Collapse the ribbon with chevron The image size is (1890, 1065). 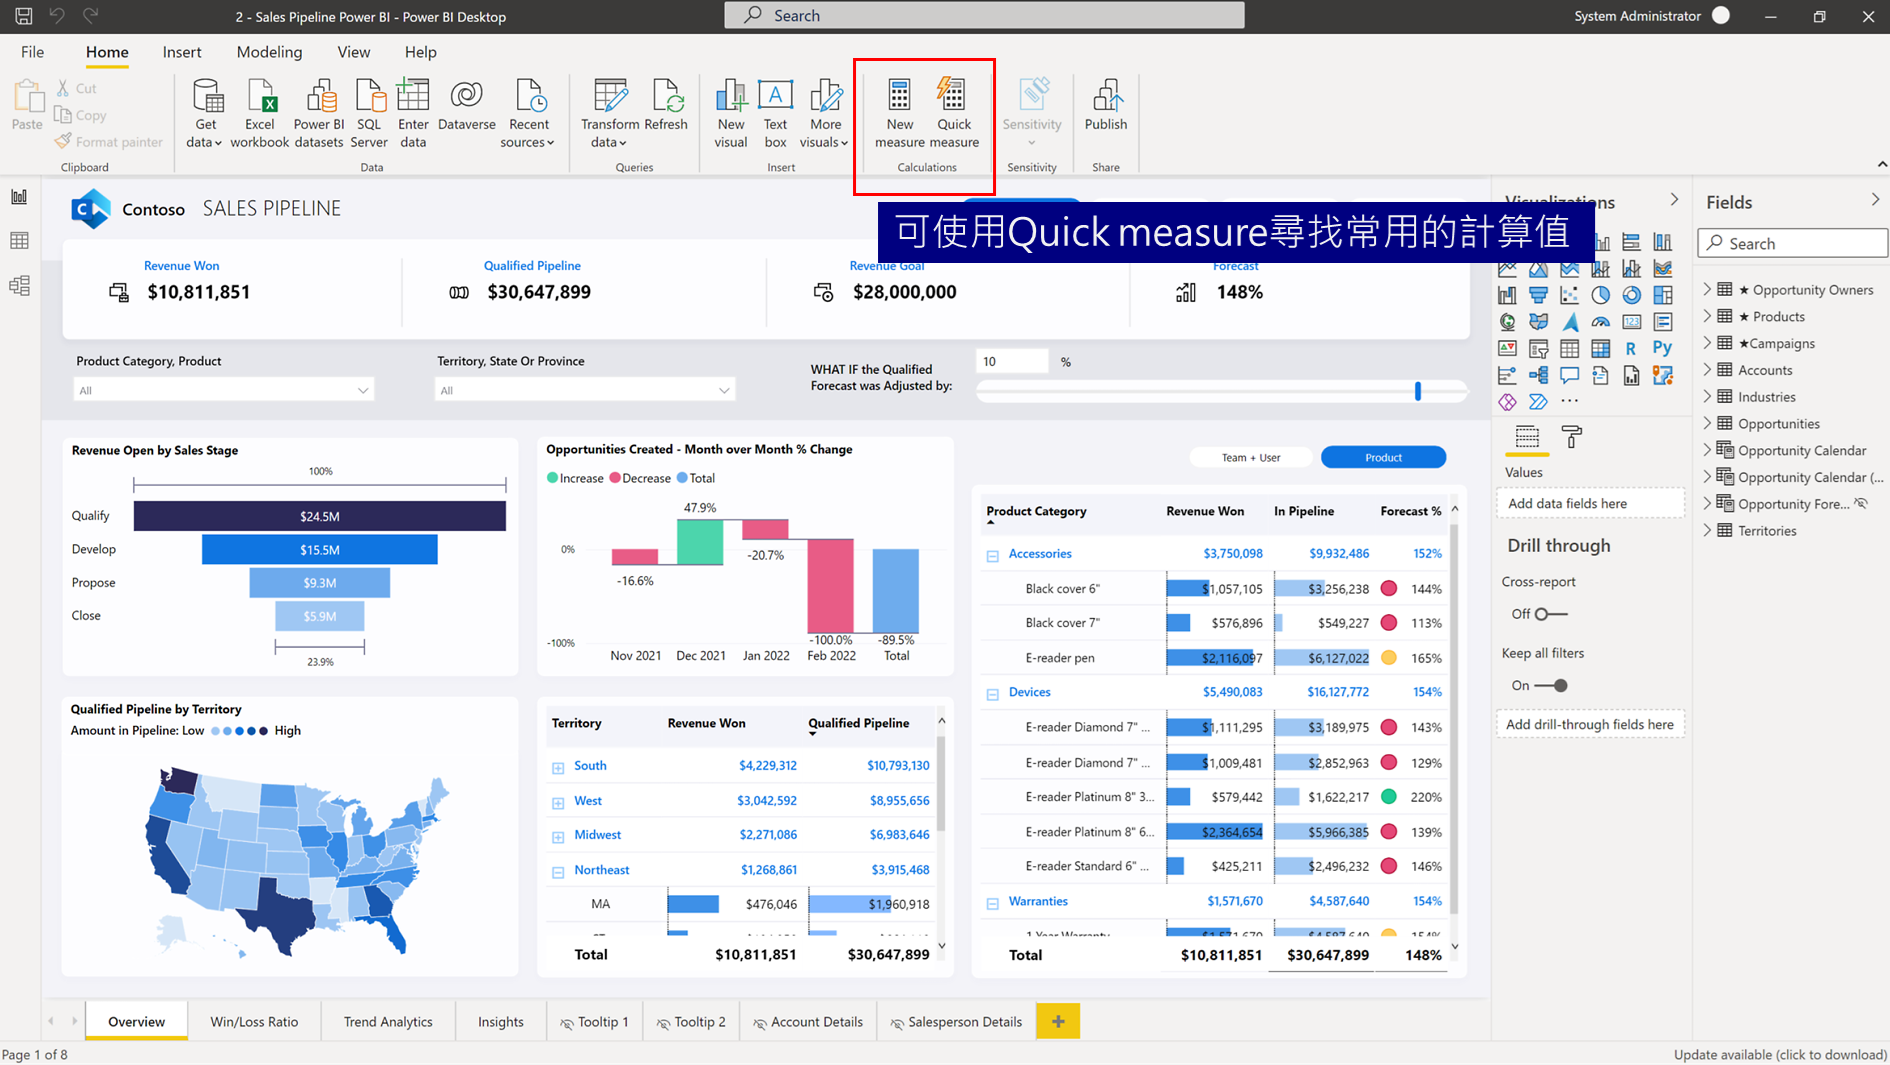coord(1881,164)
